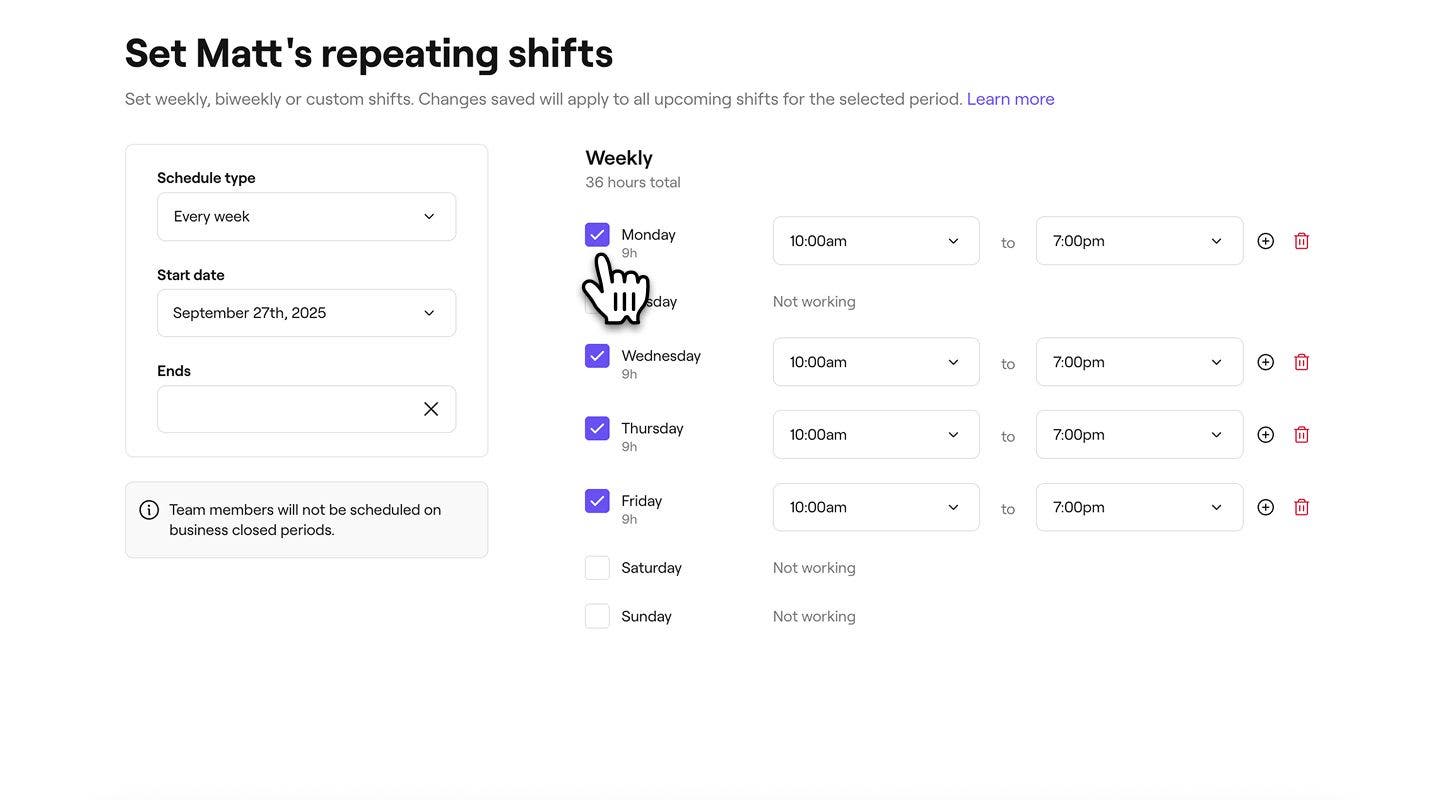Screen dimensions: 1440x800
Task: Open the Learn more link
Action: click(1010, 99)
